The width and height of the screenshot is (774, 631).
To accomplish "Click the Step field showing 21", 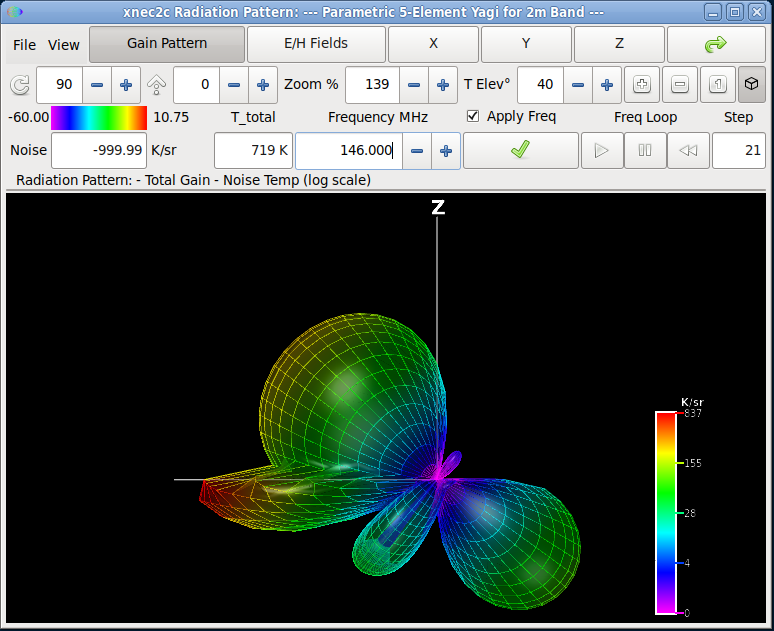I will click(739, 151).
